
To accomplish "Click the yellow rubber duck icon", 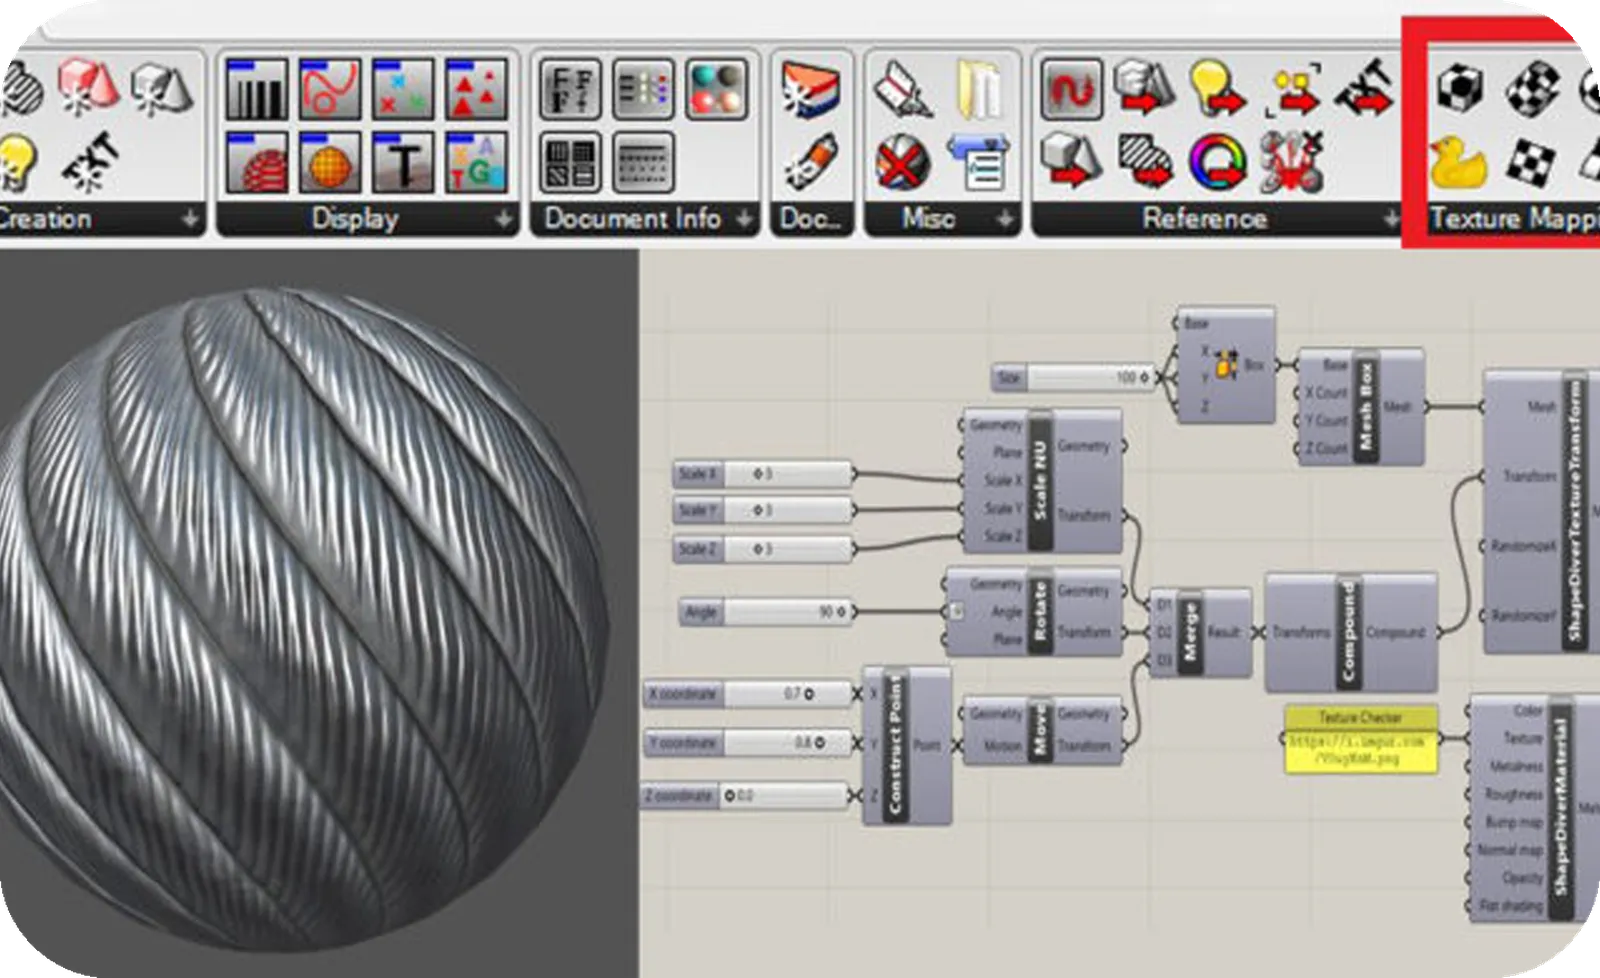I will tap(1458, 162).
